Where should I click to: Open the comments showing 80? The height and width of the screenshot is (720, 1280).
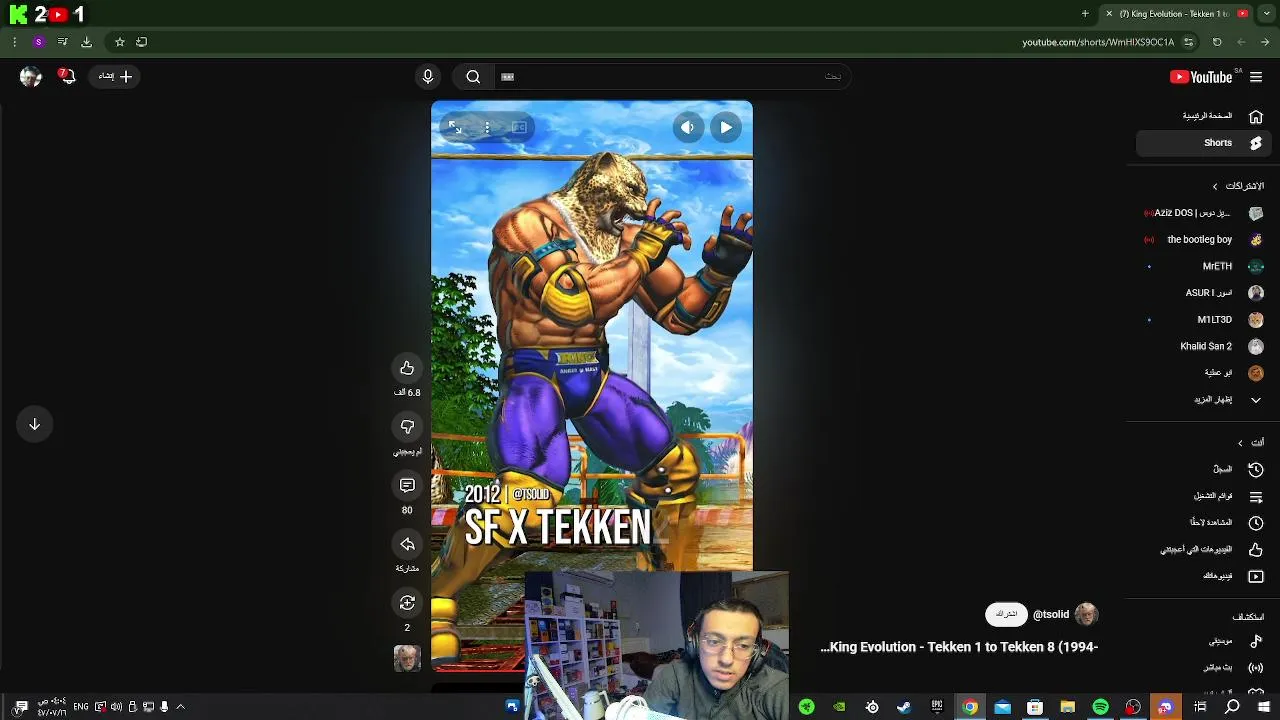pyautogui.click(x=407, y=486)
